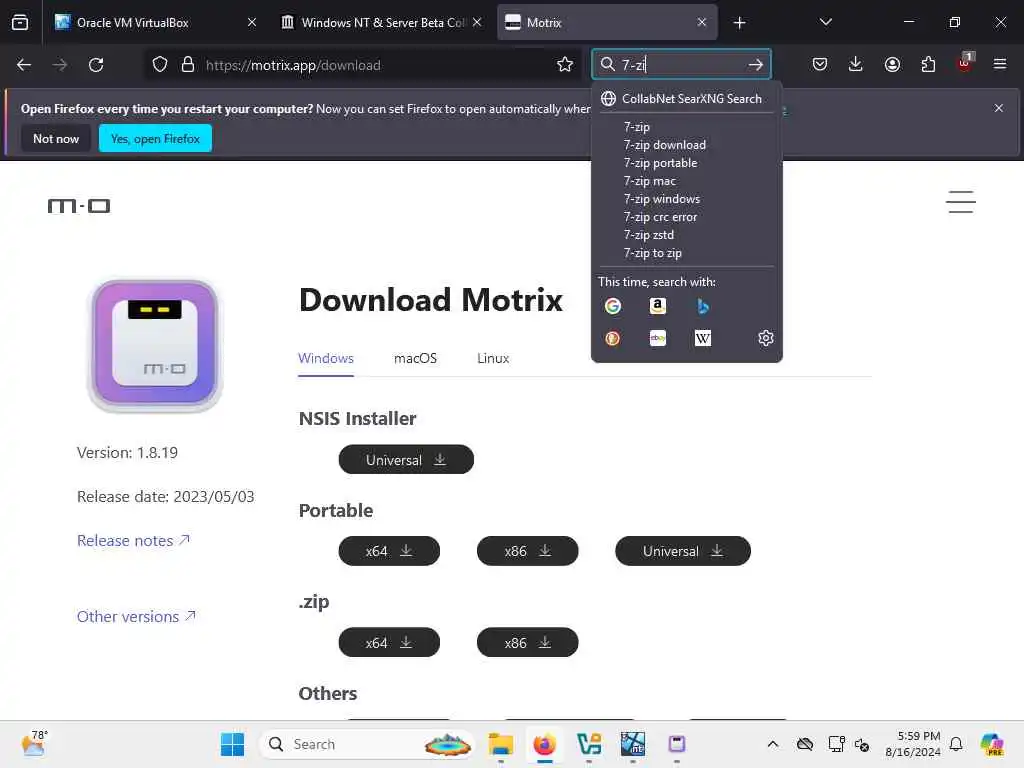
Task: Search with Wikipedia engine icon
Action: [x=703, y=338]
